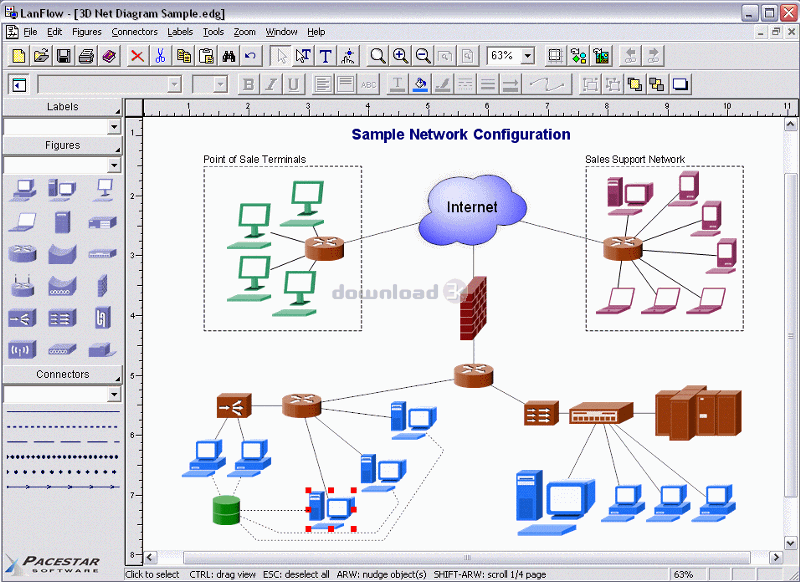Click the vertical scrollbar up arrow
Screen dimensions: 800x582
[x=790, y=124]
